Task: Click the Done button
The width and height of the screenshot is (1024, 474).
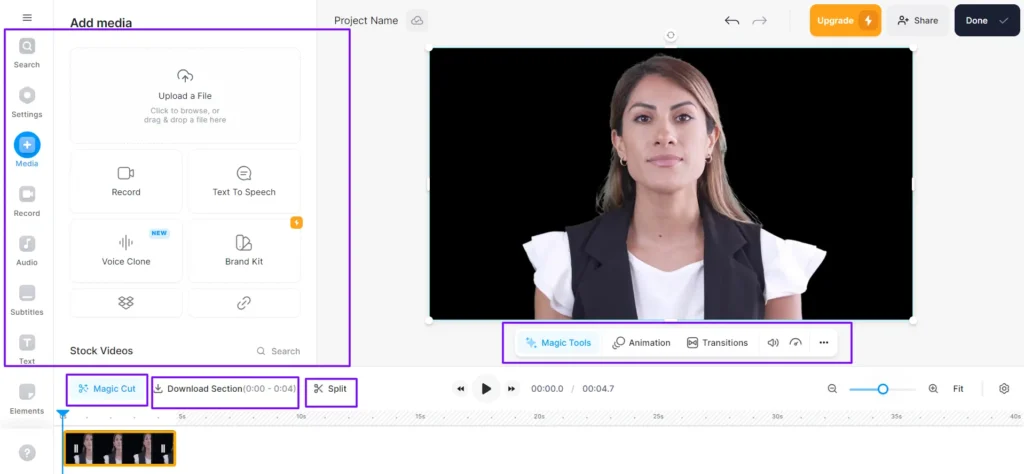Action: click(x=987, y=20)
